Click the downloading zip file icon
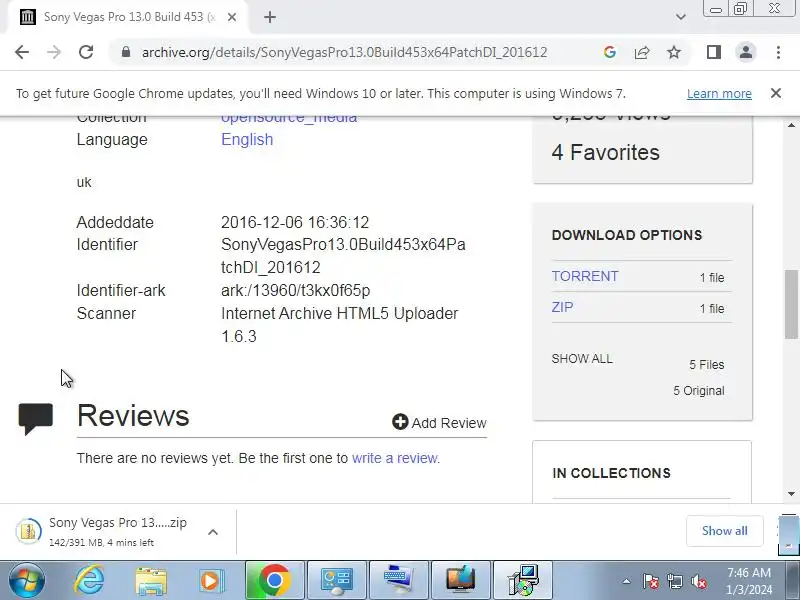 28,531
